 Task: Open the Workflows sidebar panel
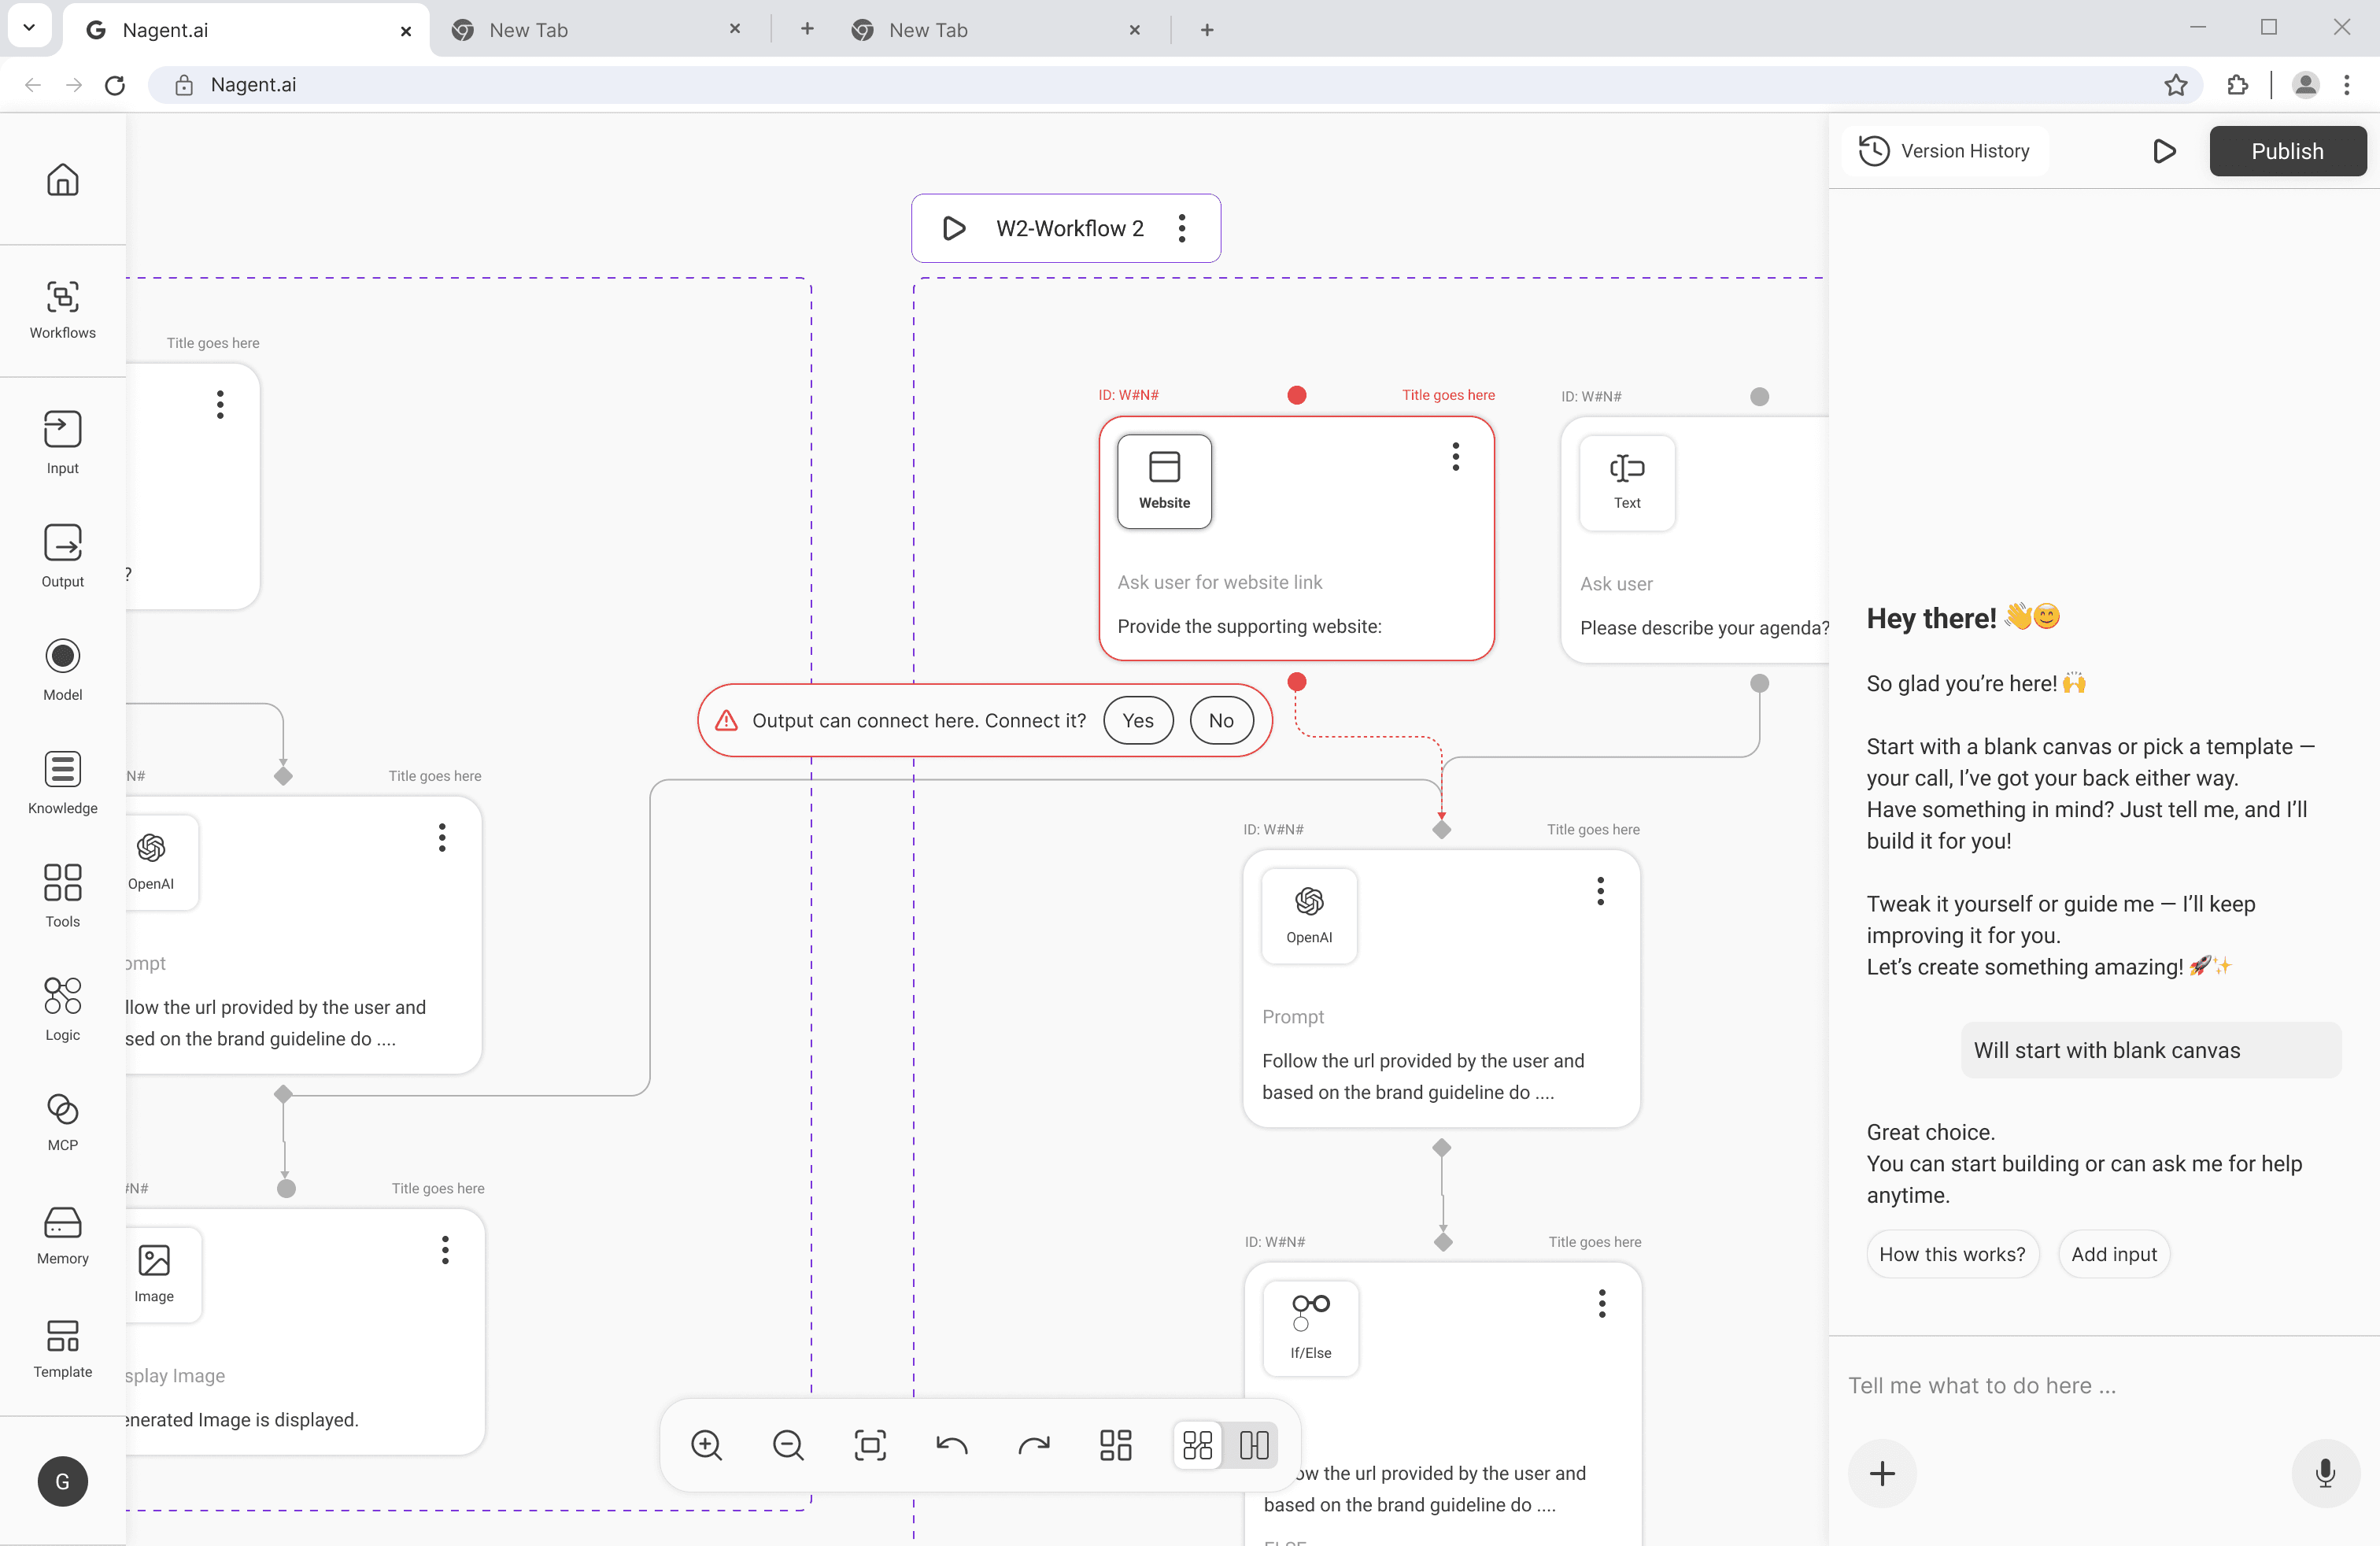pyautogui.click(x=62, y=309)
